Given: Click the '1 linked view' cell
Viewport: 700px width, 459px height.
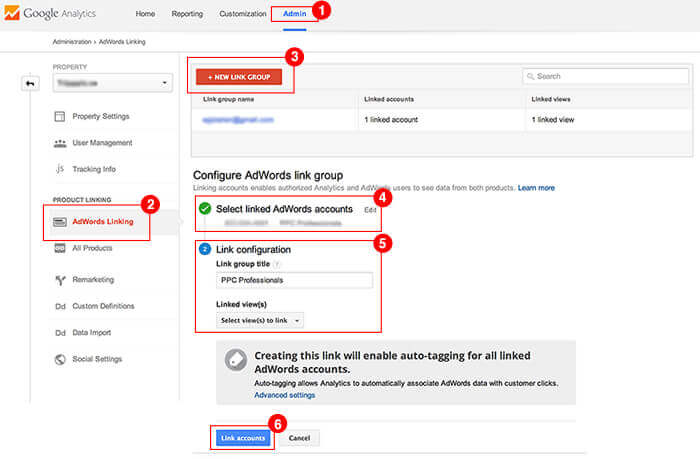Looking at the screenshot, I should (553, 120).
